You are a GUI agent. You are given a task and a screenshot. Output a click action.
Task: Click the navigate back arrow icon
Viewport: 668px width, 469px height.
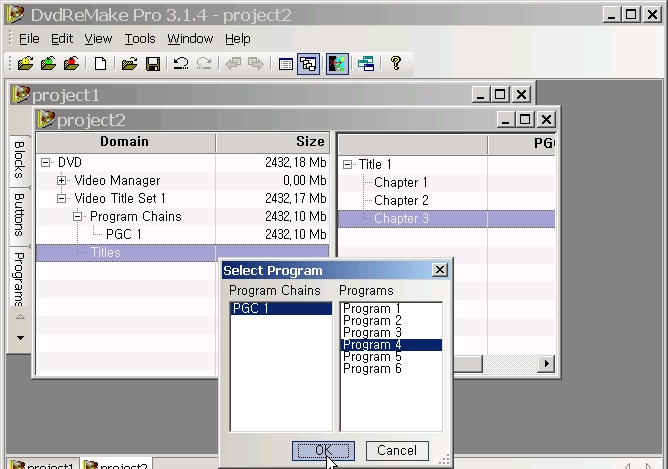tap(233, 64)
